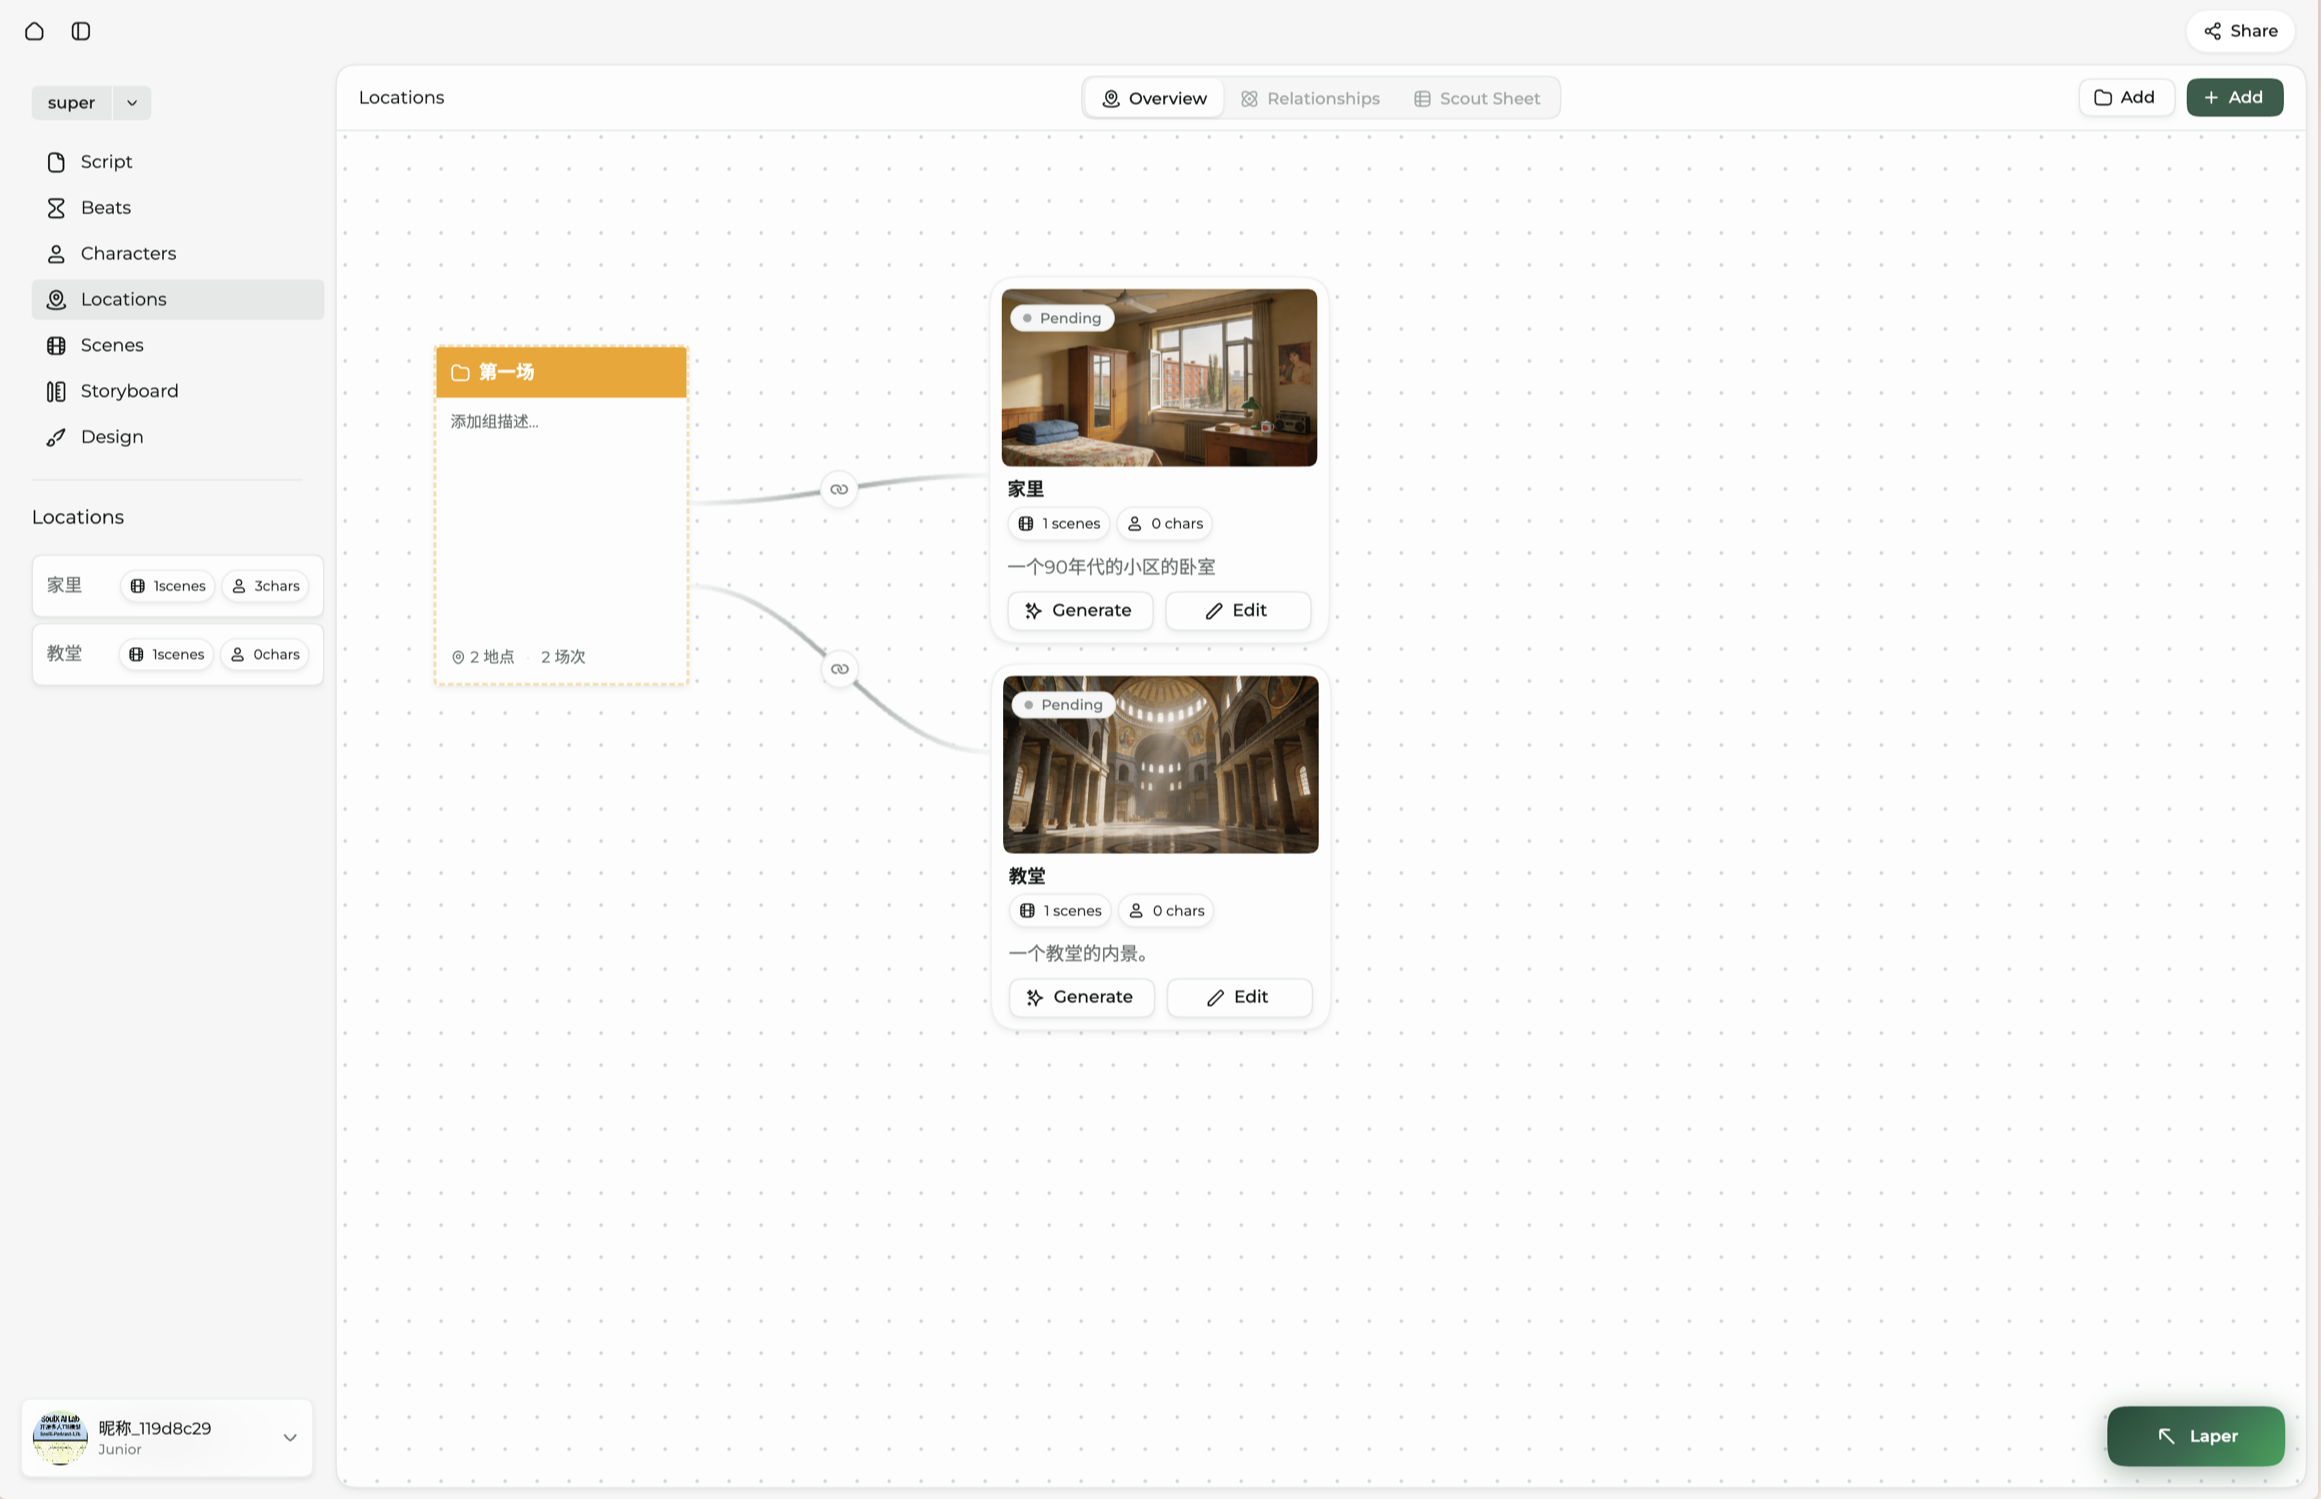Viewport: 2321px width, 1499px height.
Task: Click the church interior thumbnail image
Action: 1160,765
